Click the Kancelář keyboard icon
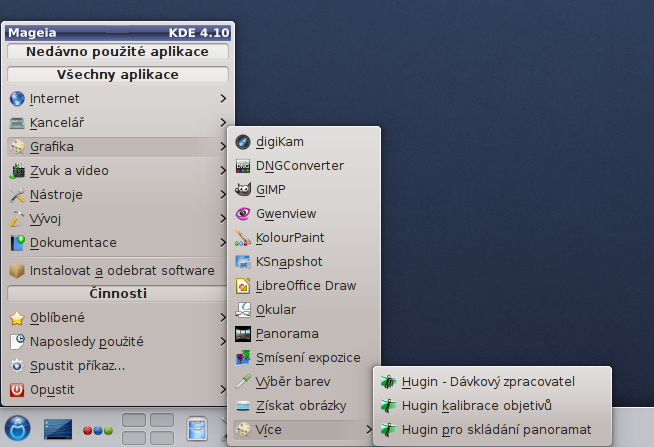The height and width of the screenshot is (447, 654). coord(17,123)
